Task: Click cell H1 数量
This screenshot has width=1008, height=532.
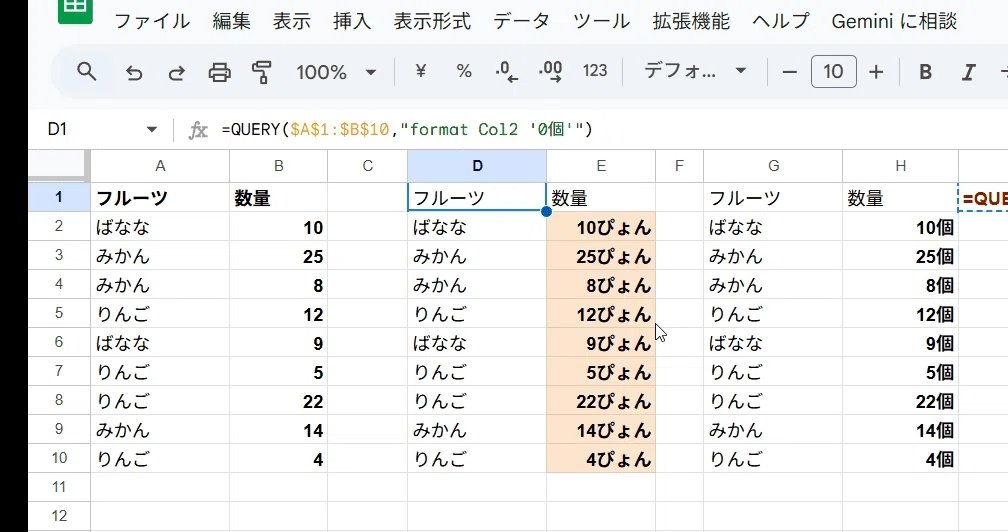Action: (901, 197)
